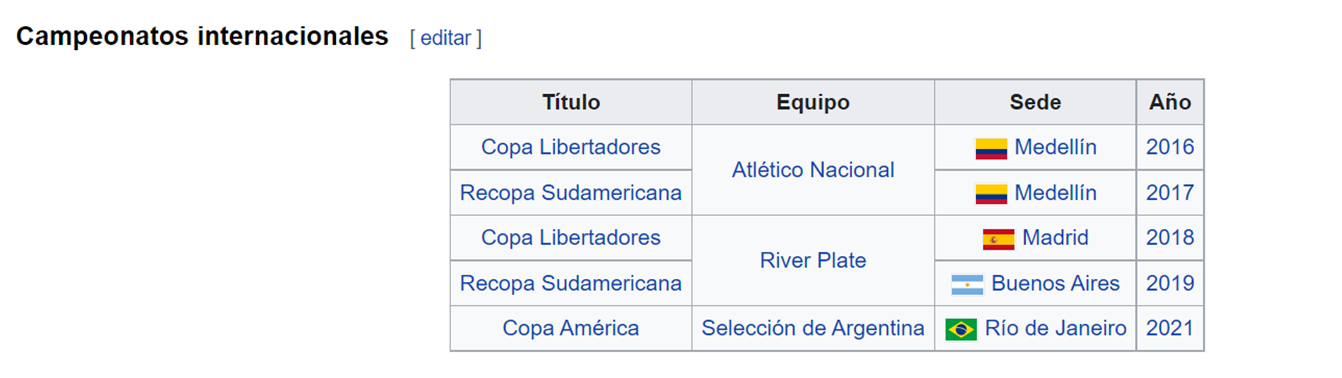
Task: Open Copa Libertadores link in 2018 row
Action: pos(571,238)
